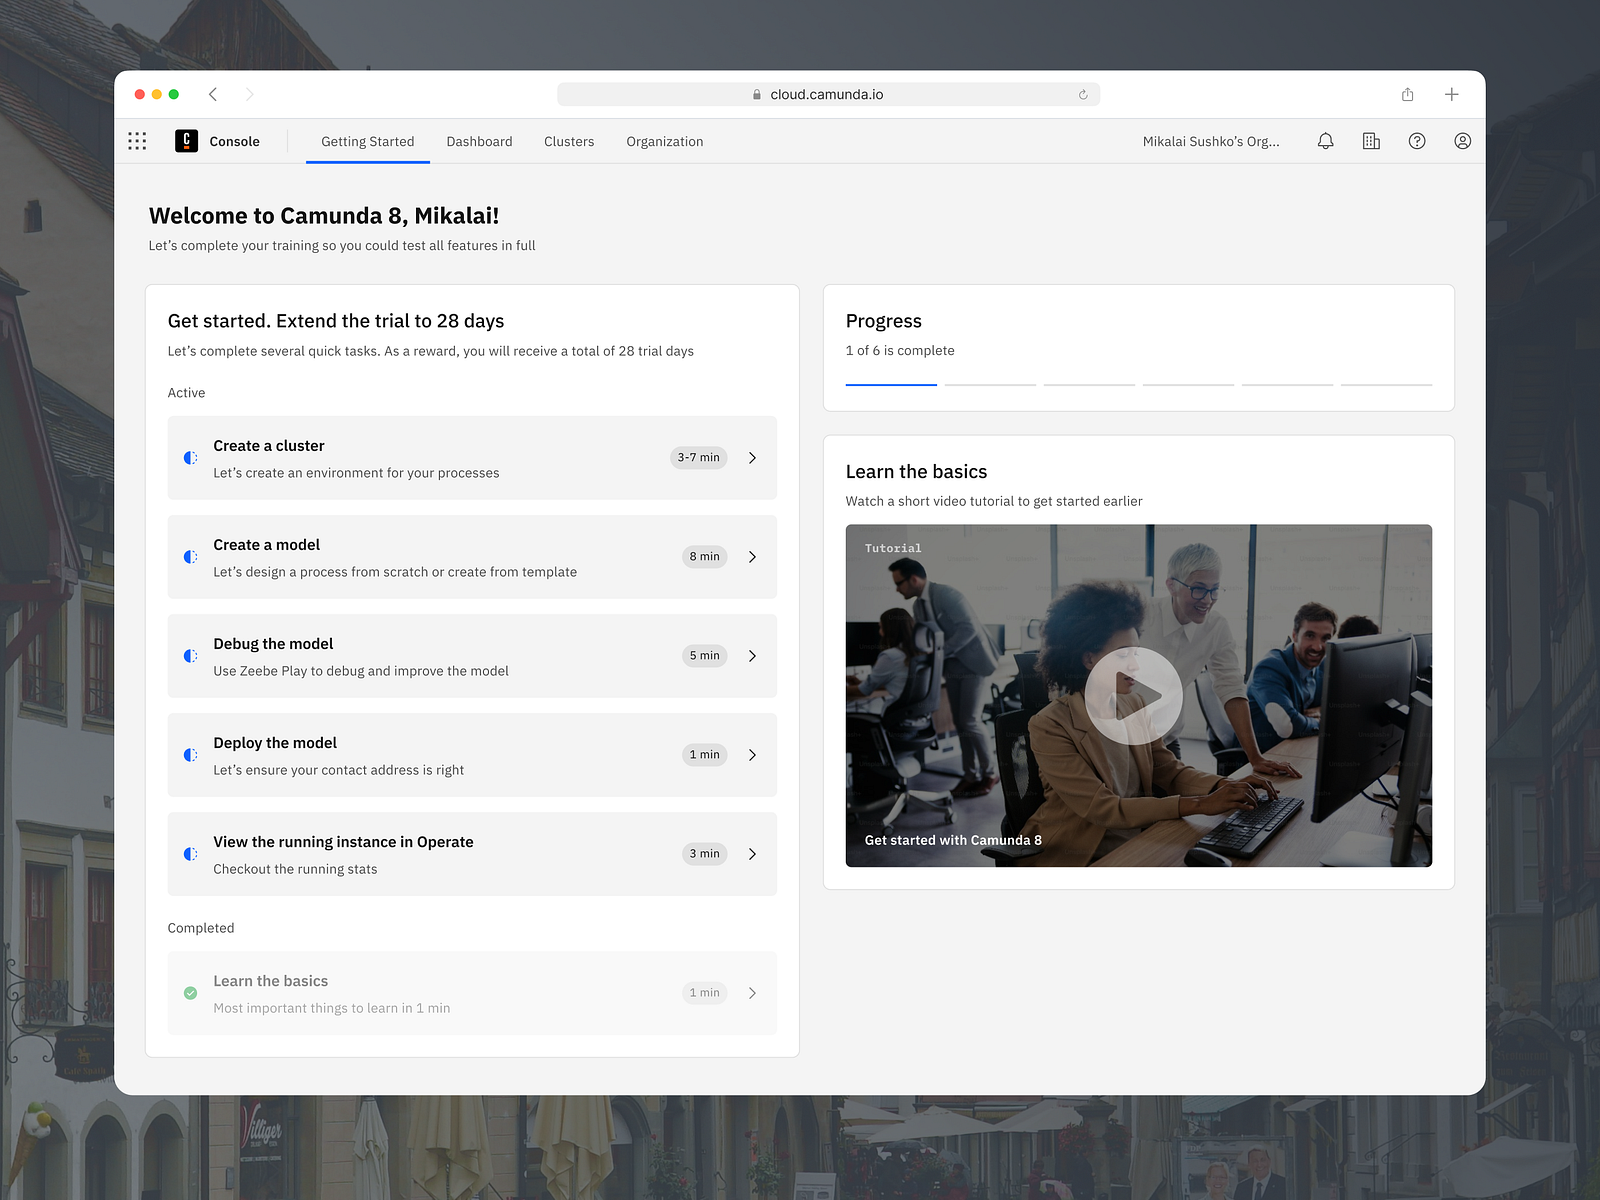
Task: Open the Deploy the model task
Action: [x=472, y=755]
